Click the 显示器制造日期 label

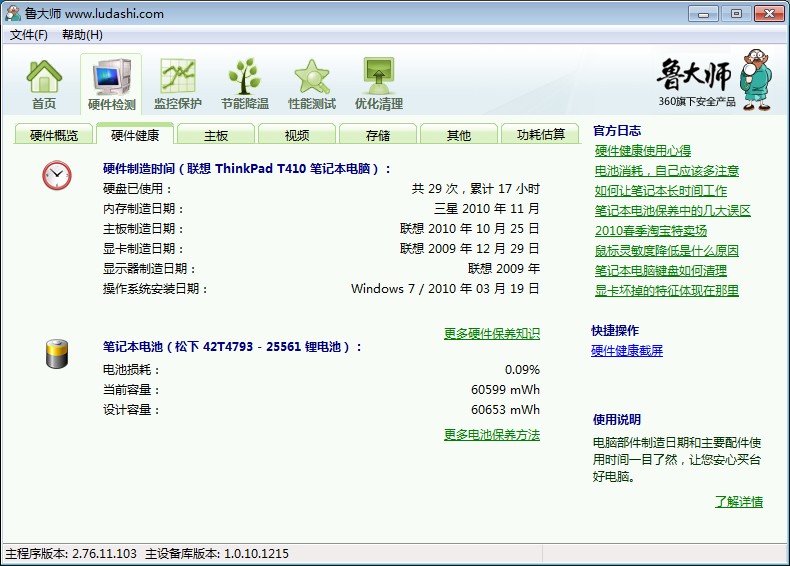click(x=149, y=269)
